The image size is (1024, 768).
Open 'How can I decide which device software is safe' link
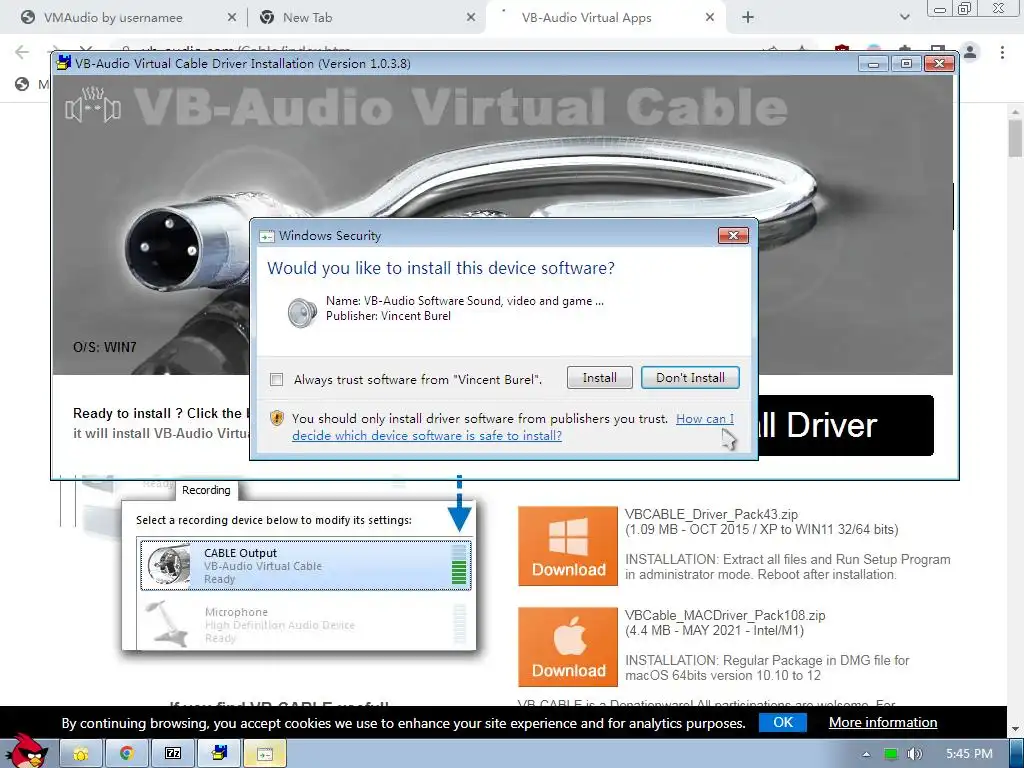(x=513, y=427)
